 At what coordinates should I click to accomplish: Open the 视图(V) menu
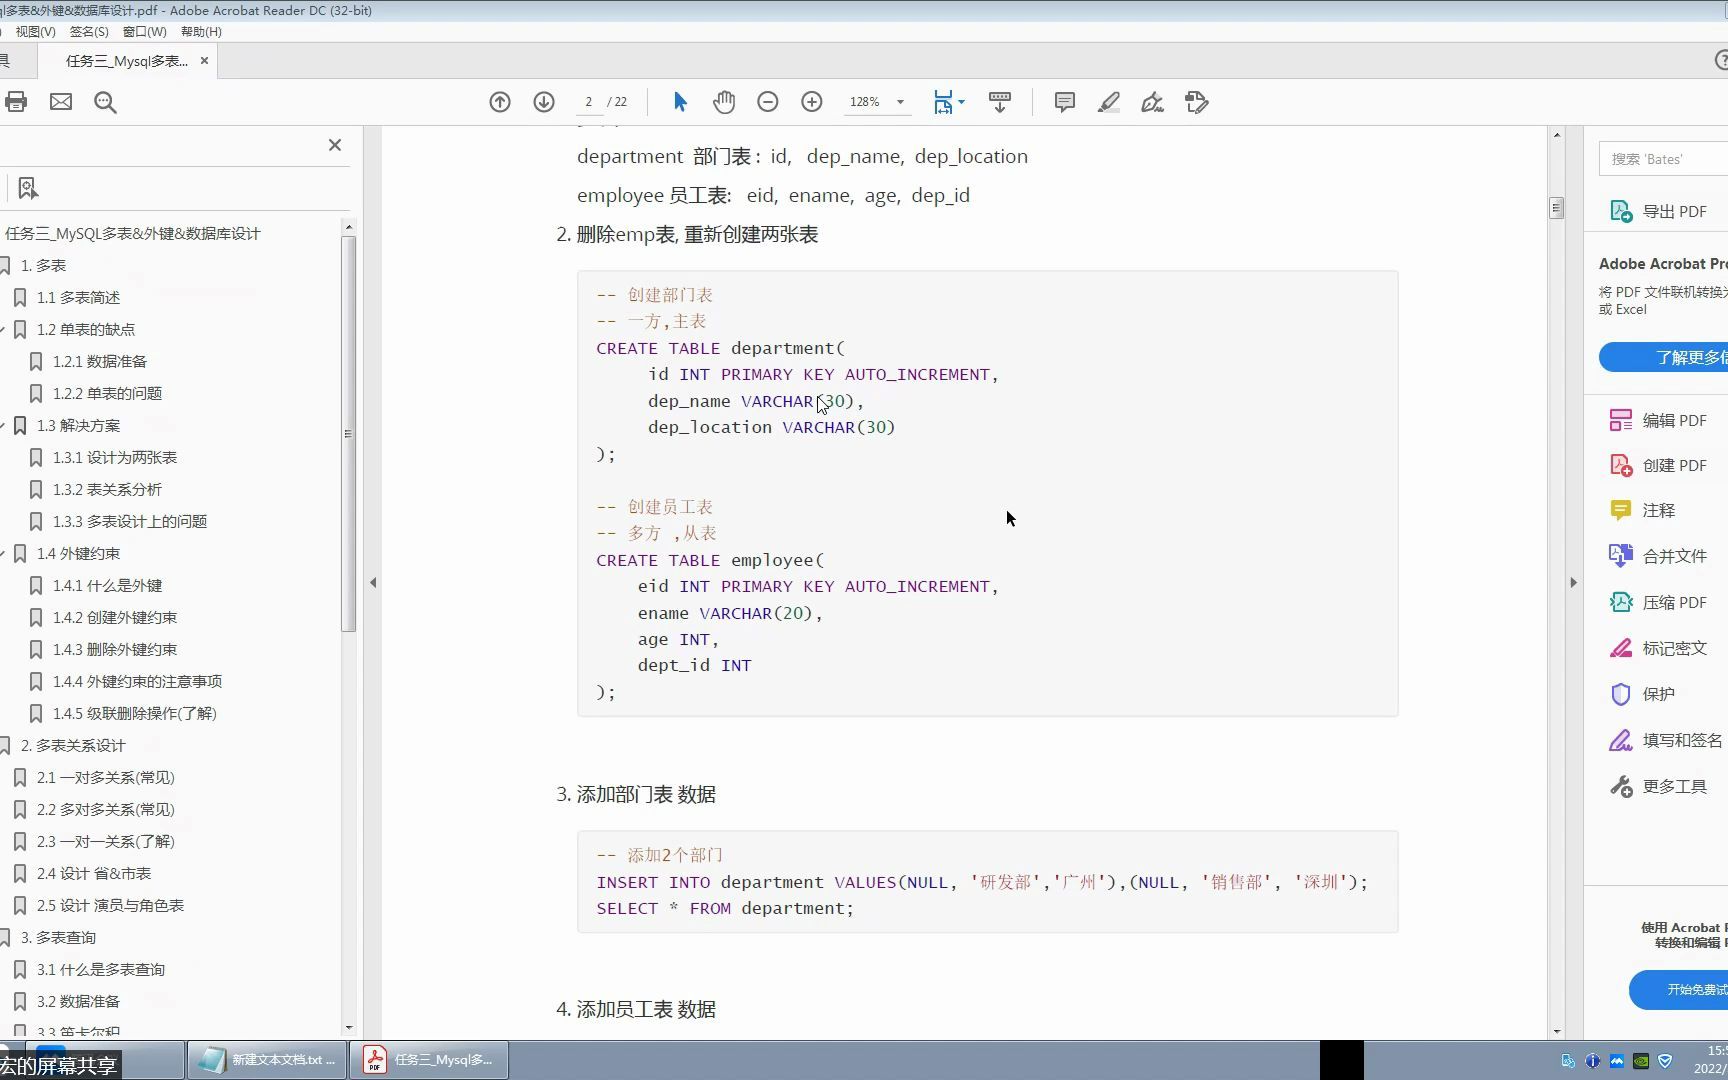coord(35,32)
